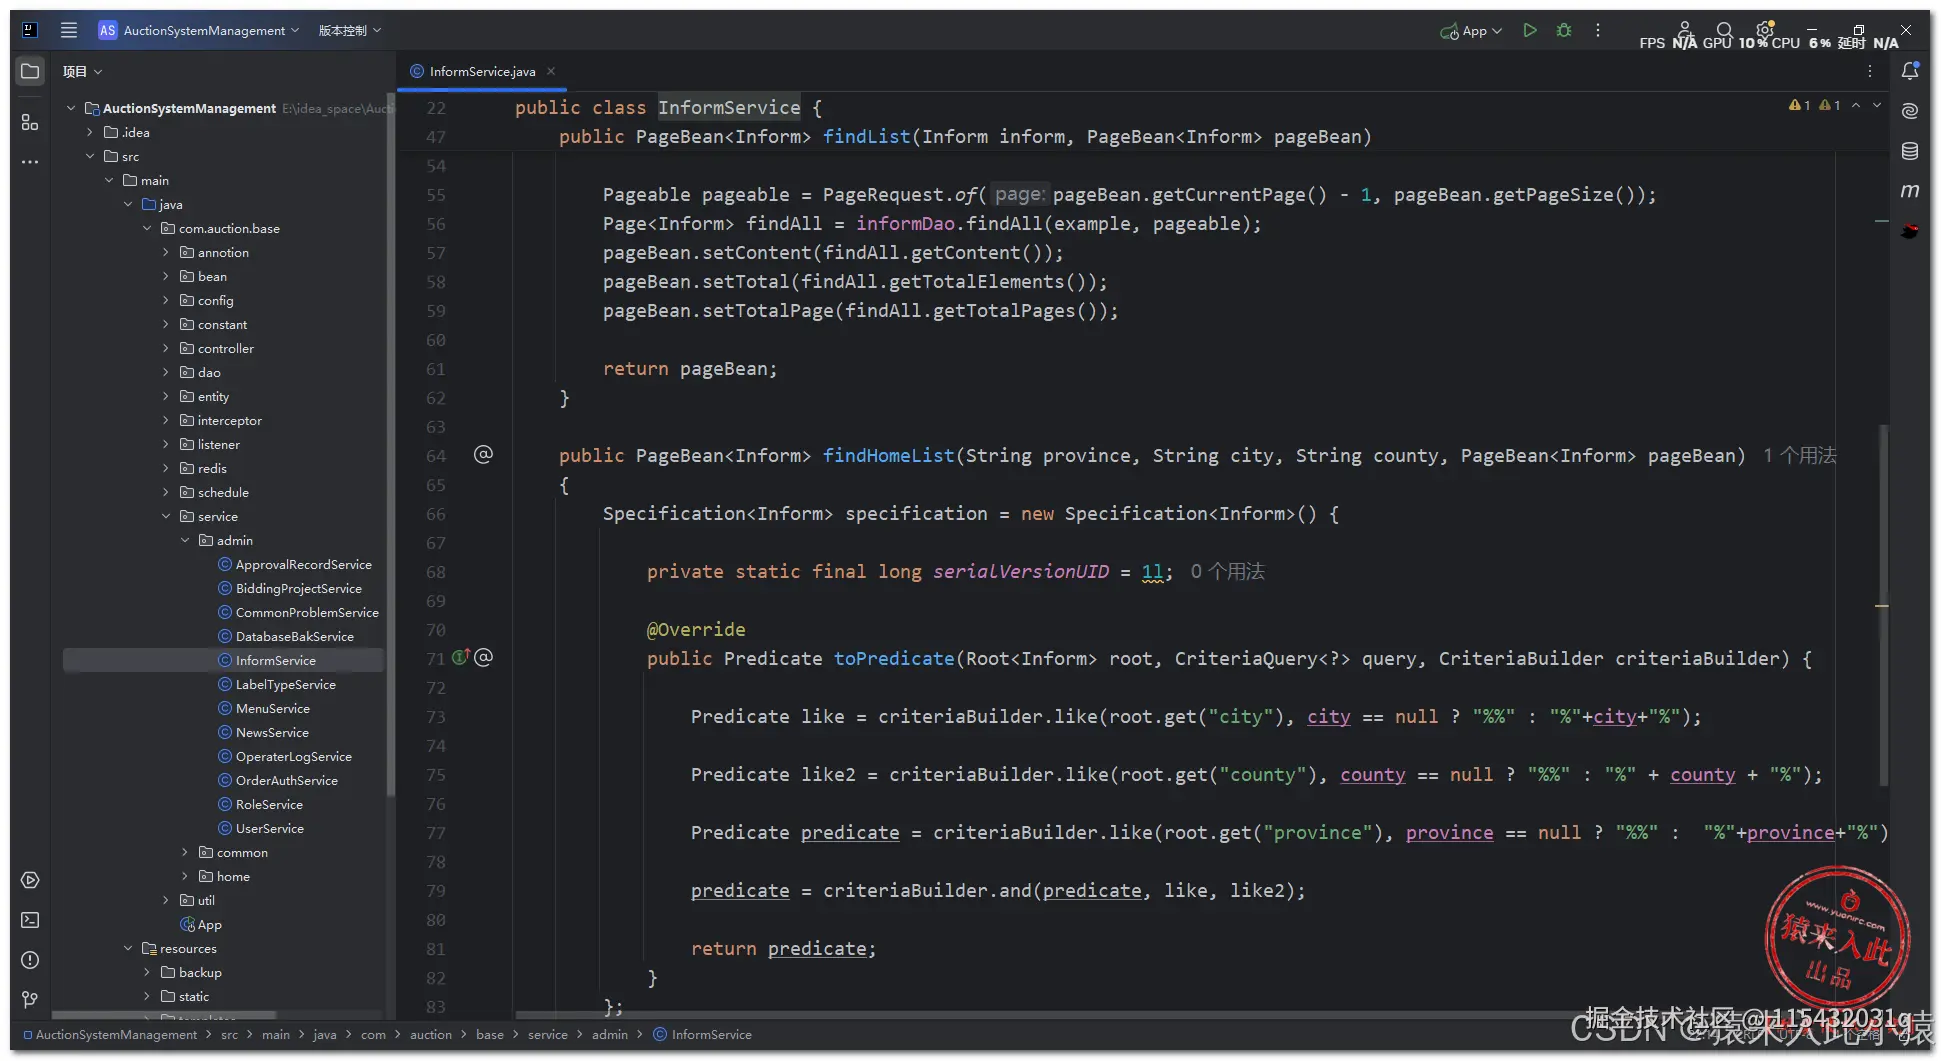This screenshot has width=1941, height=1061.
Task: Show more tool windows ellipsis
Action: (30, 162)
